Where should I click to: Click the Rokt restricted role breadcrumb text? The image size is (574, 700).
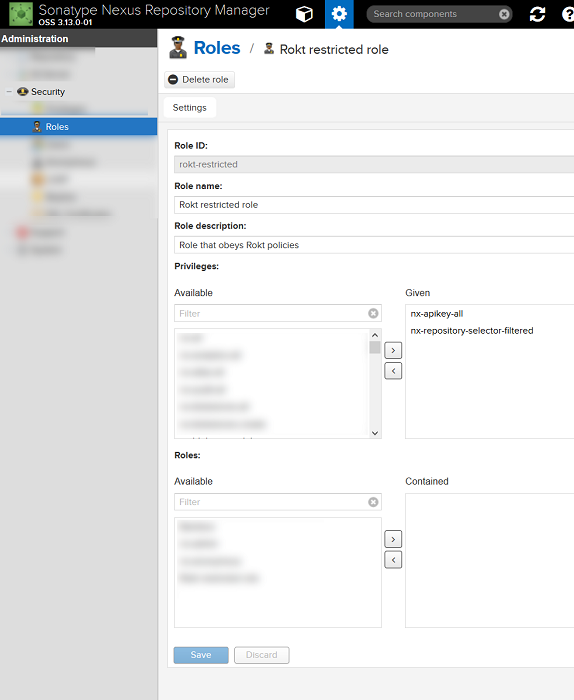334,50
